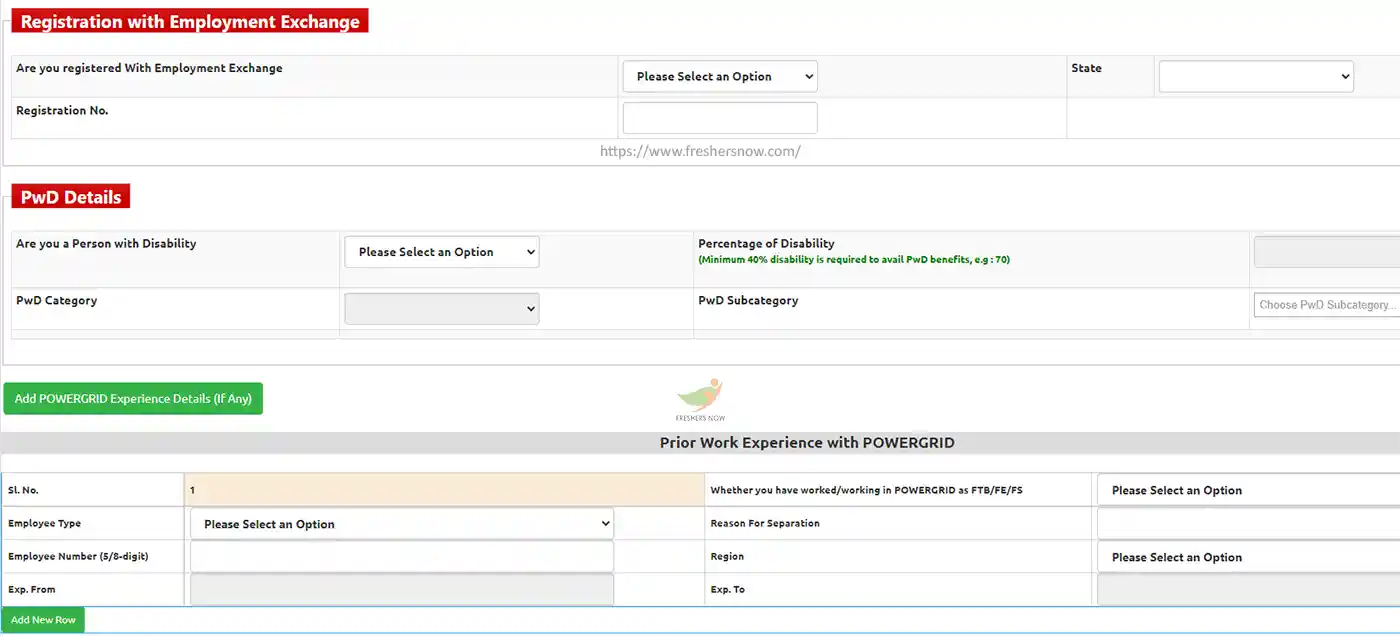The height and width of the screenshot is (636, 1400).
Task: Open the State dropdown
Action: point(1256,76)
